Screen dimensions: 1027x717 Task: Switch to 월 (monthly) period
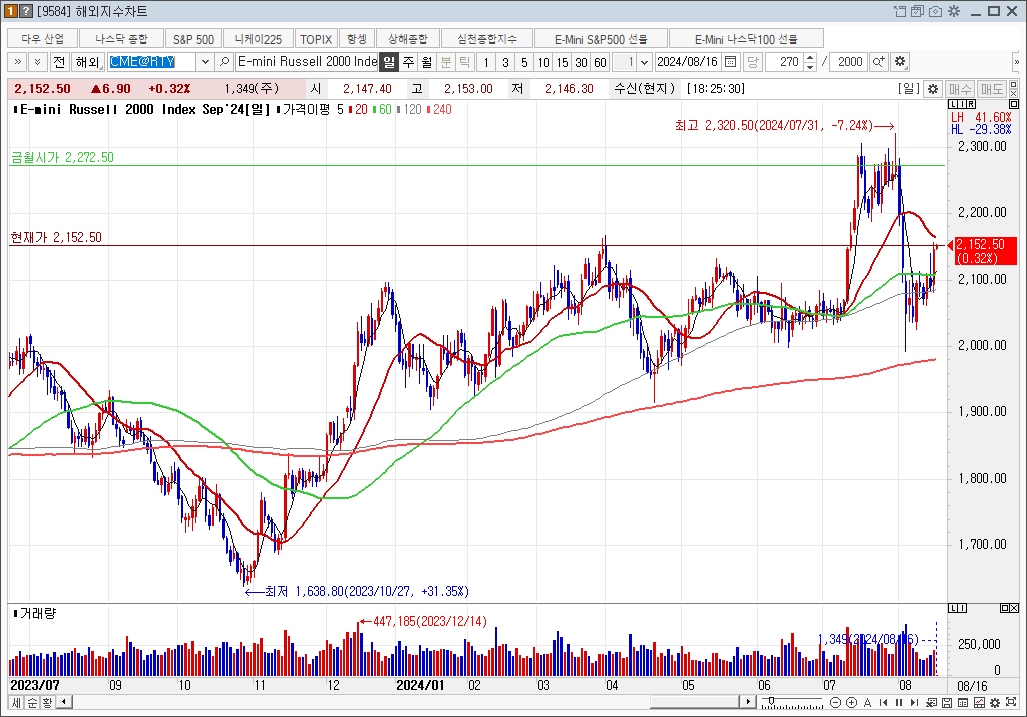pos(427,62)
